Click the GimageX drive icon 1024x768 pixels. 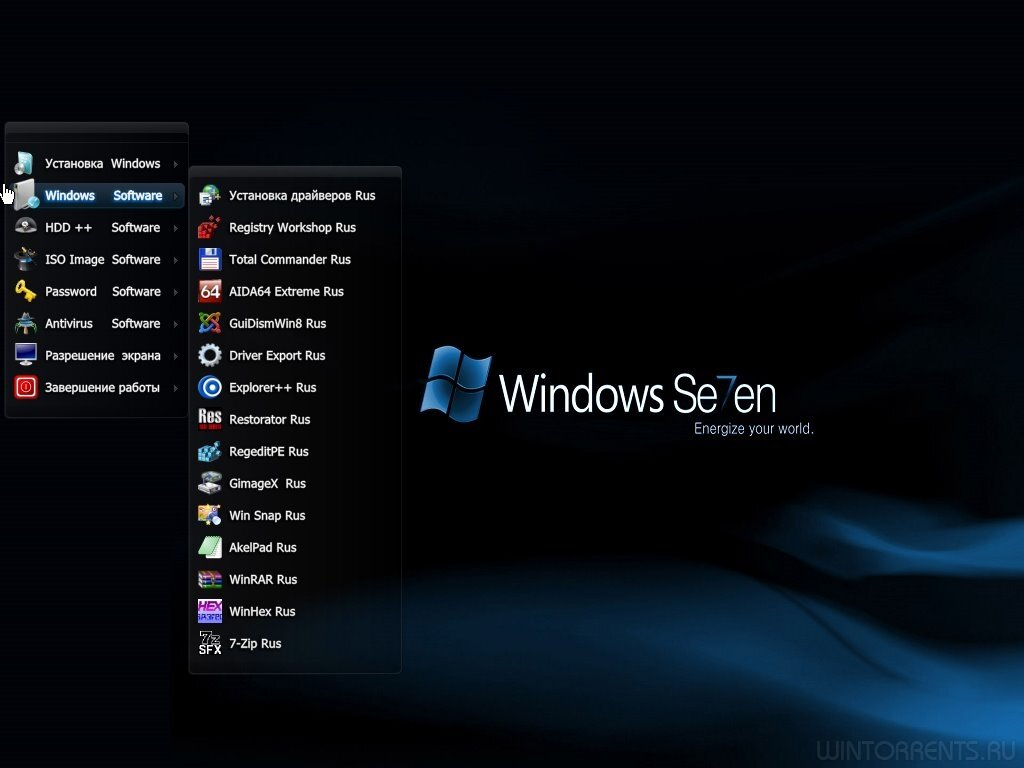point(210,483)
